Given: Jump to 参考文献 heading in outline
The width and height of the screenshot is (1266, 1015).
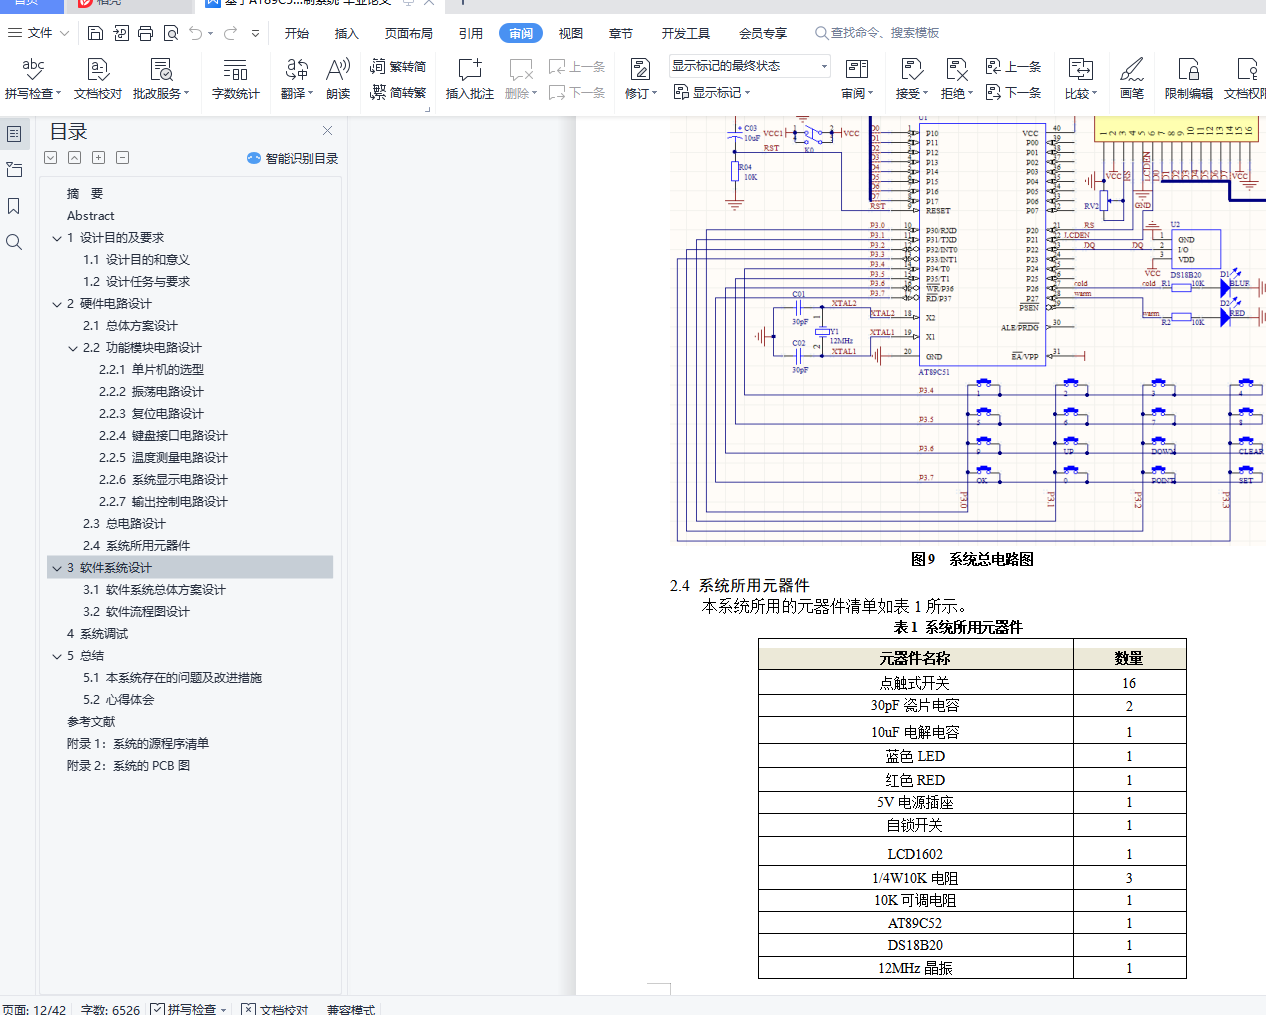Looking at the screenshot, I should pyautogui.click(x=91, y=722).
